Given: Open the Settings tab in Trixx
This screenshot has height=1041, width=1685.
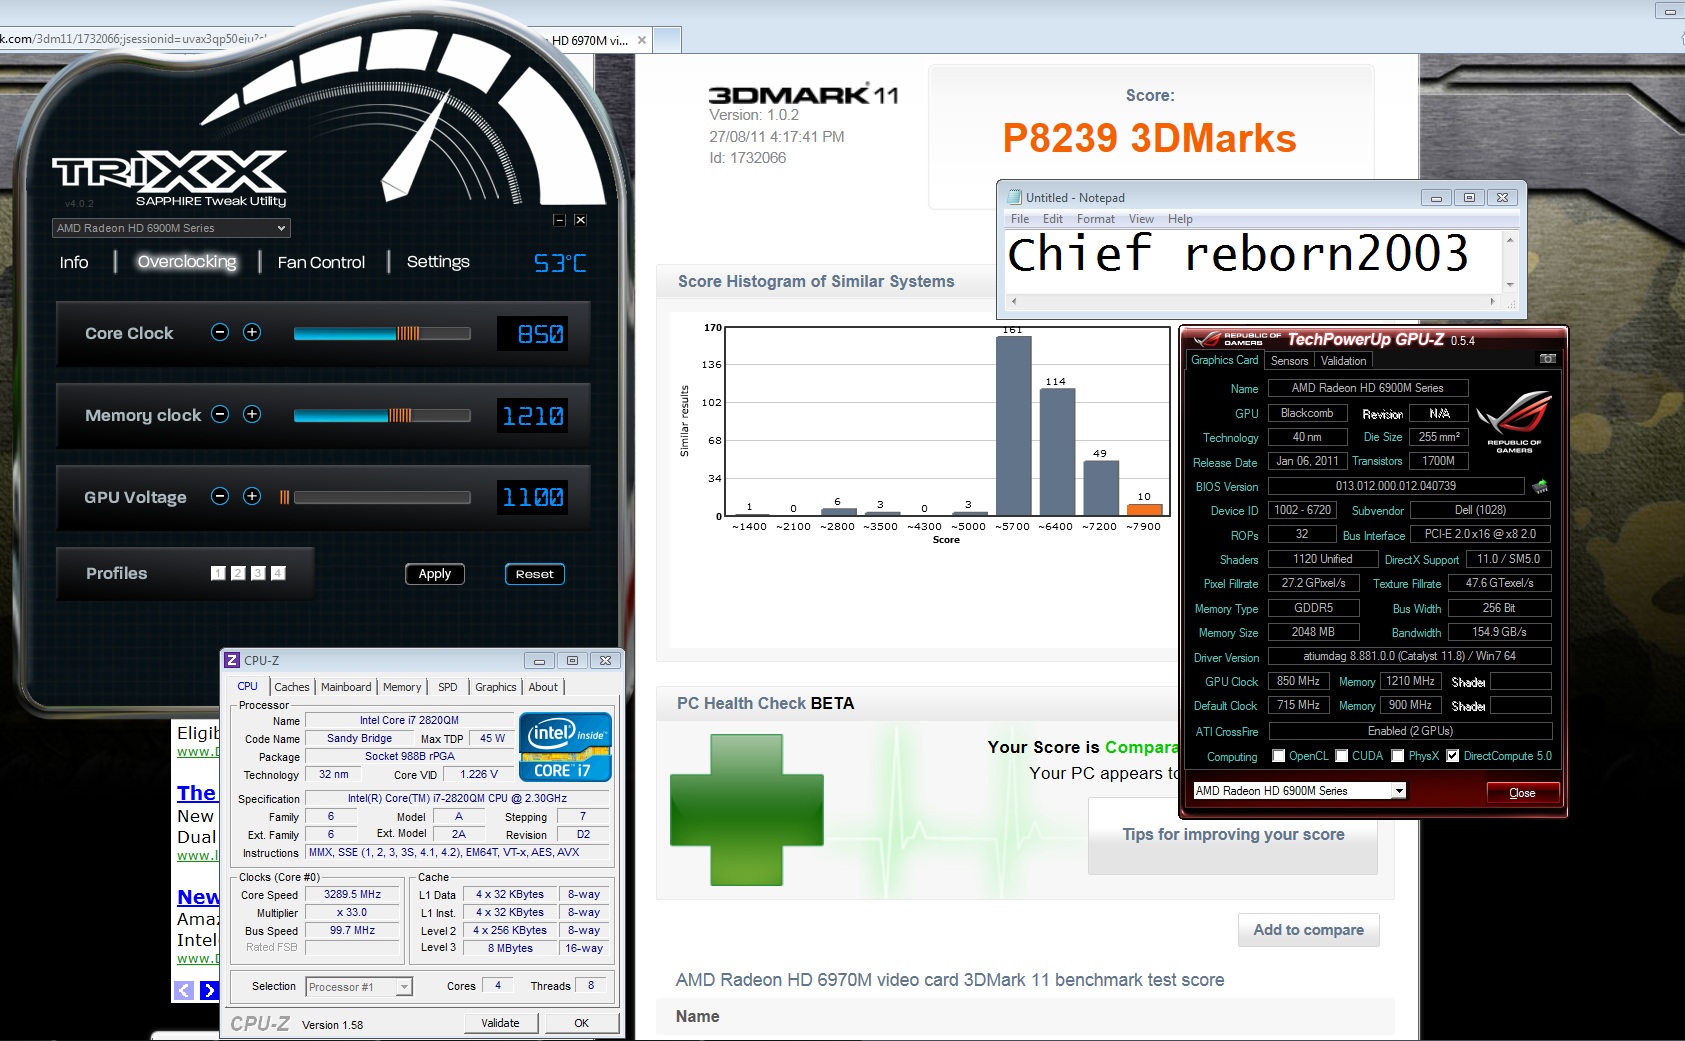Looking at the screenshot, I should (438, 262).
